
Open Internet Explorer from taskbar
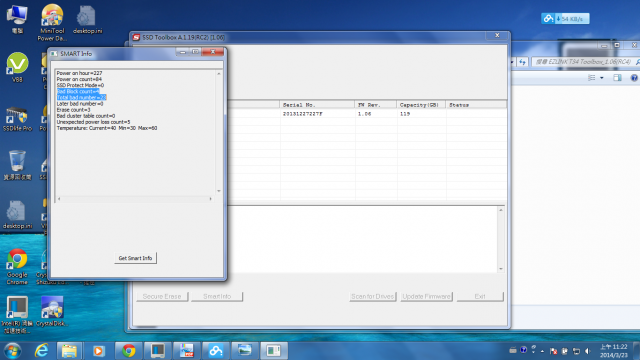click(x=41, y=351)
